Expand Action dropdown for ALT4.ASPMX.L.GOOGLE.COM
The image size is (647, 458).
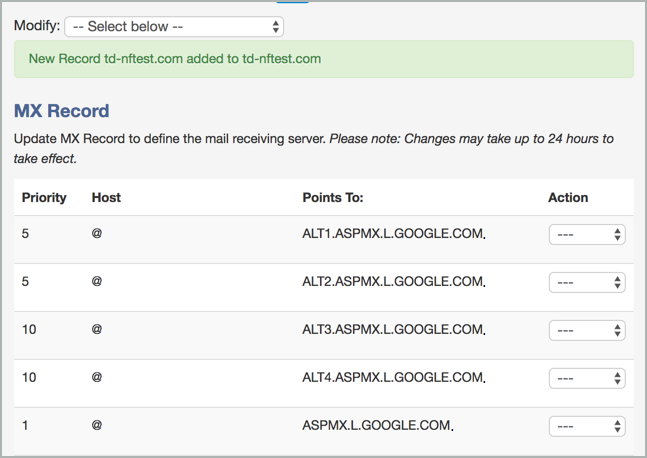(x=587, y=378)
